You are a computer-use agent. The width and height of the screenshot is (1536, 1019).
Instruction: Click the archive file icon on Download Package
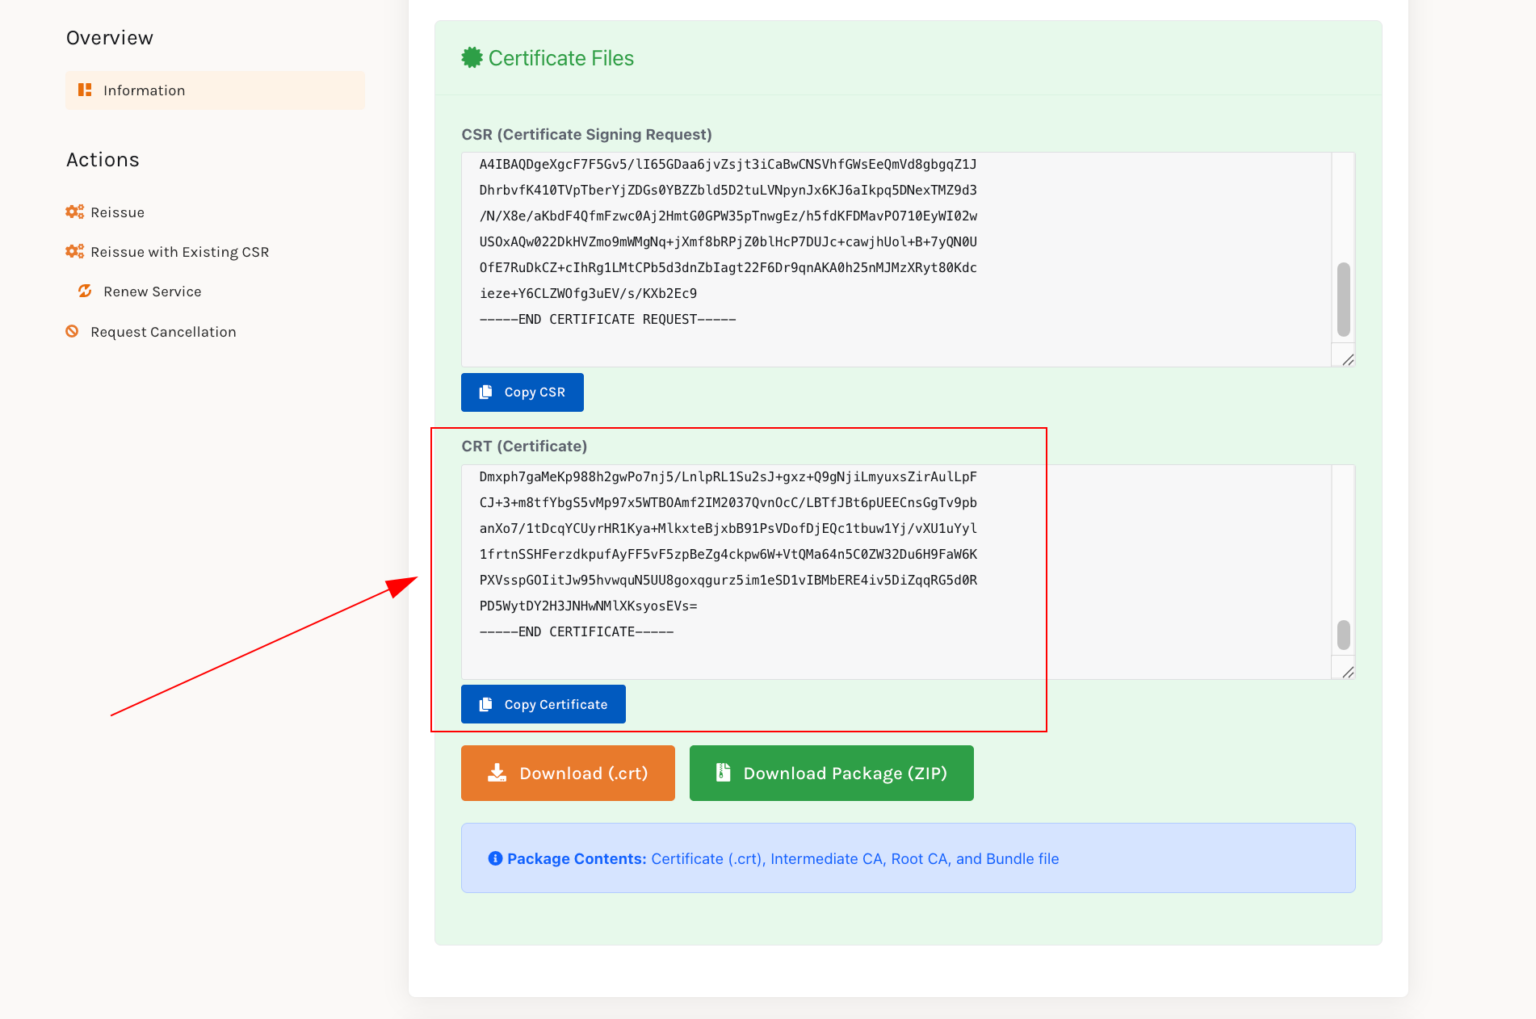[723, 773]
